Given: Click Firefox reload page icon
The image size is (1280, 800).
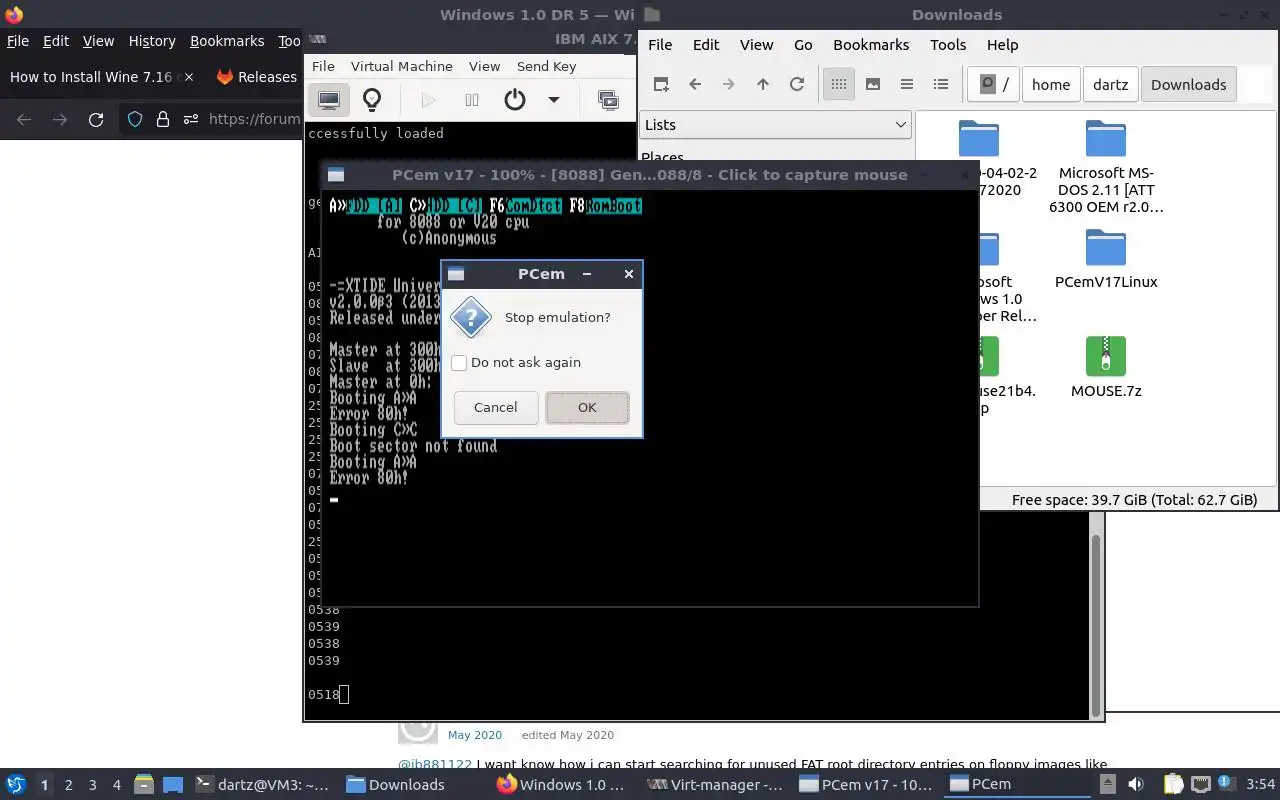Looking at the screenshot, I should [96, 119].
